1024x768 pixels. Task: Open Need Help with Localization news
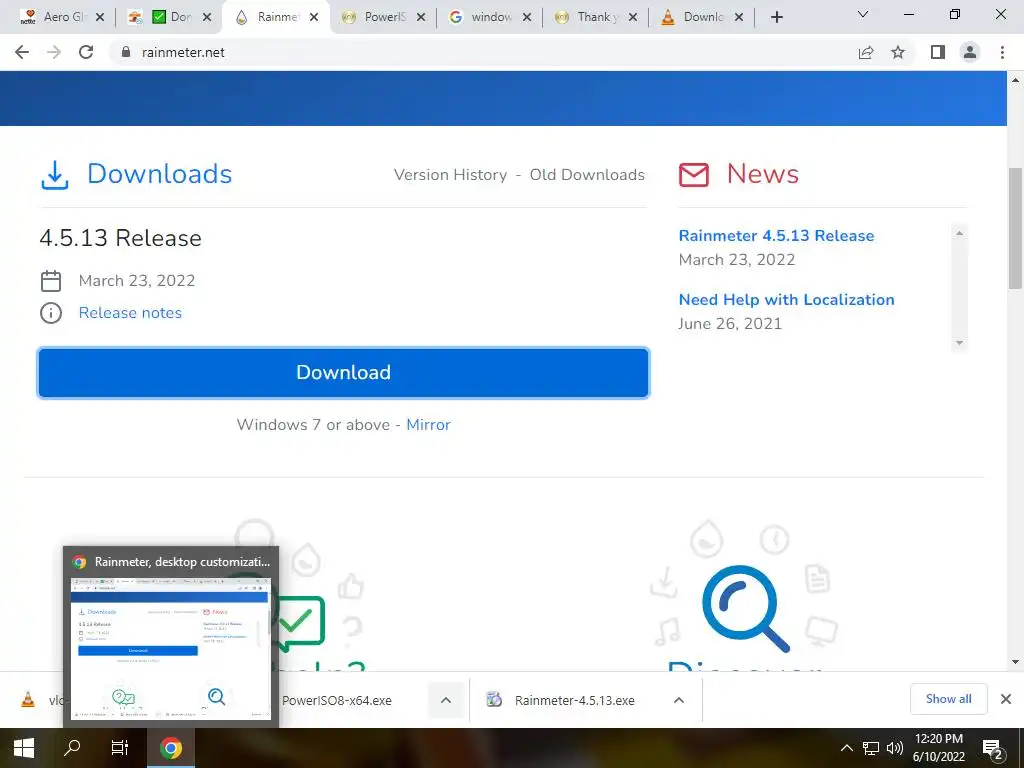[786, 300]
